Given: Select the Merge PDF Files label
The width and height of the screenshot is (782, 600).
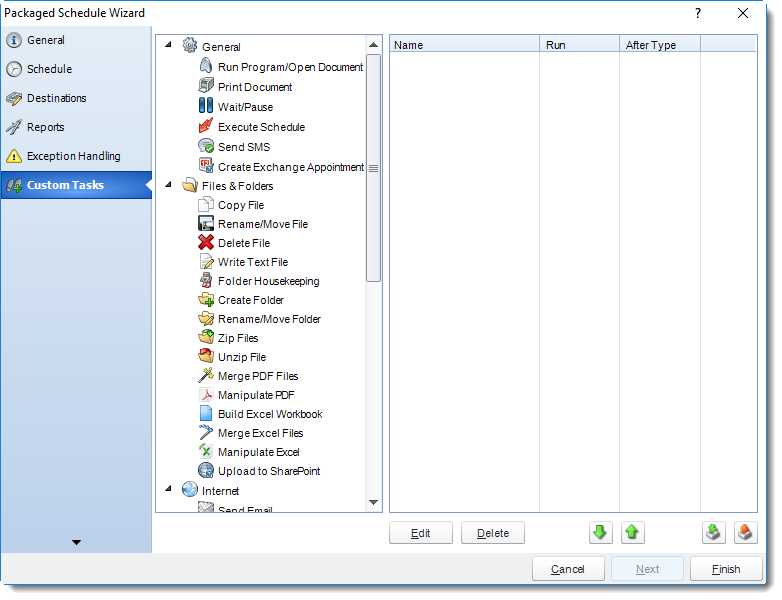Looking at the screenshot, I should click(x=258, y=376).
